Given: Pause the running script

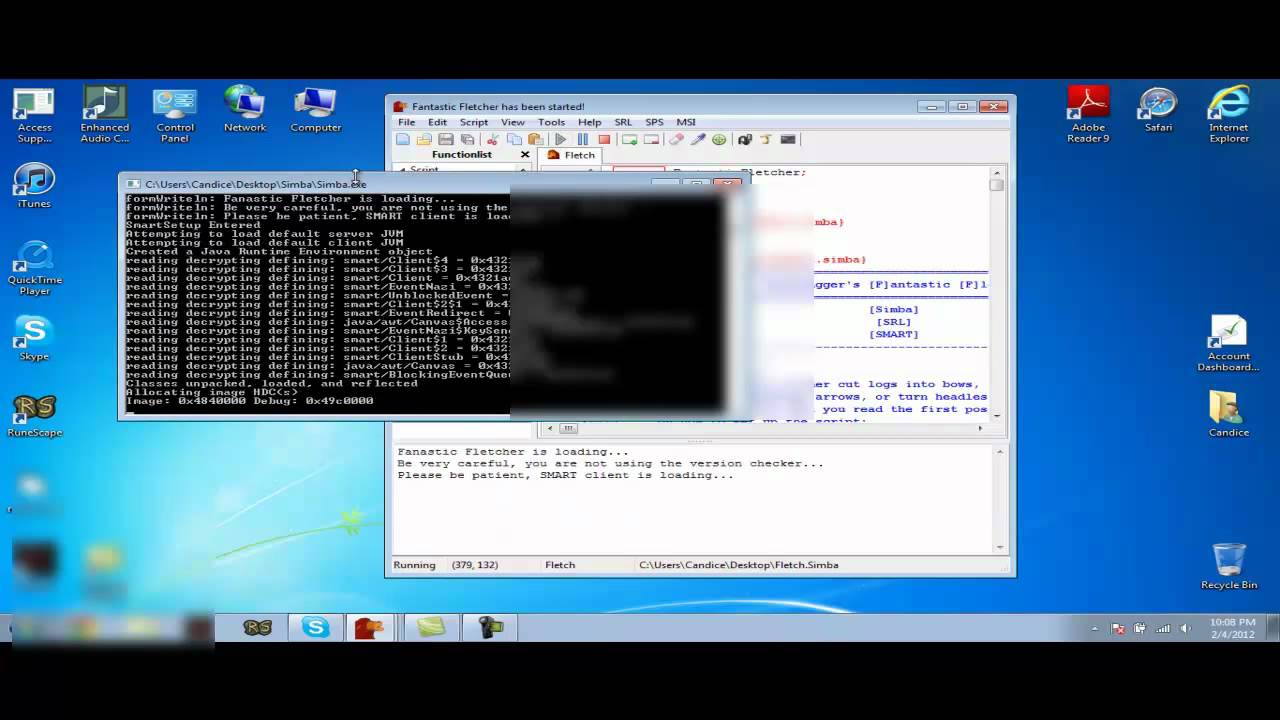Looking at the screenshot, I should click(x=582, y=140).
